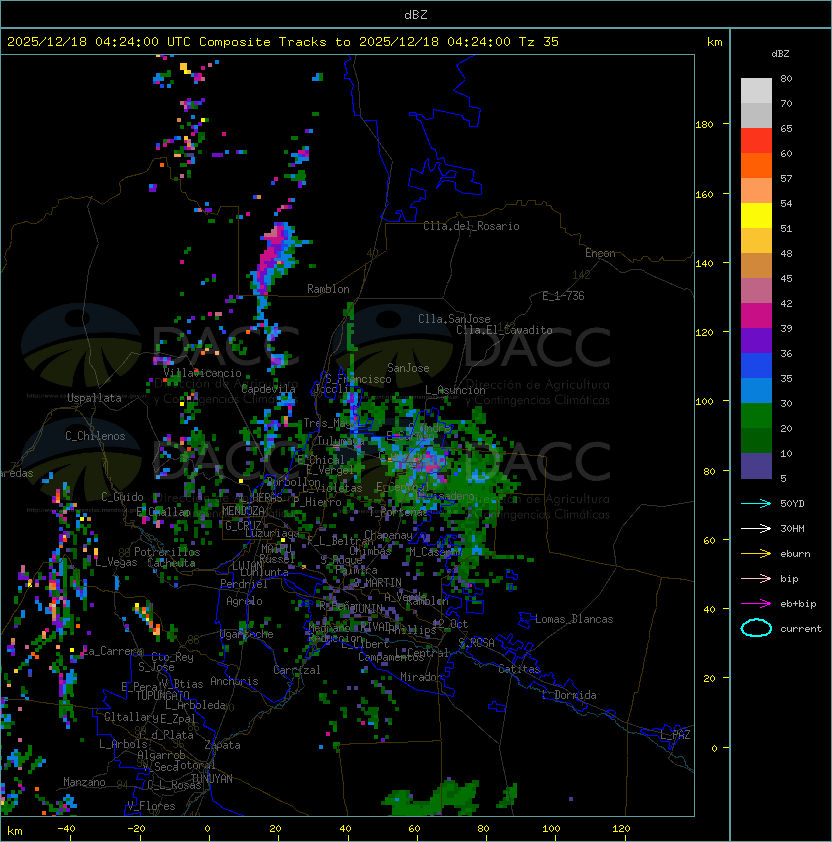
Task: Click the cyan 50YD arrow in legend
Action: coord(756,503)
